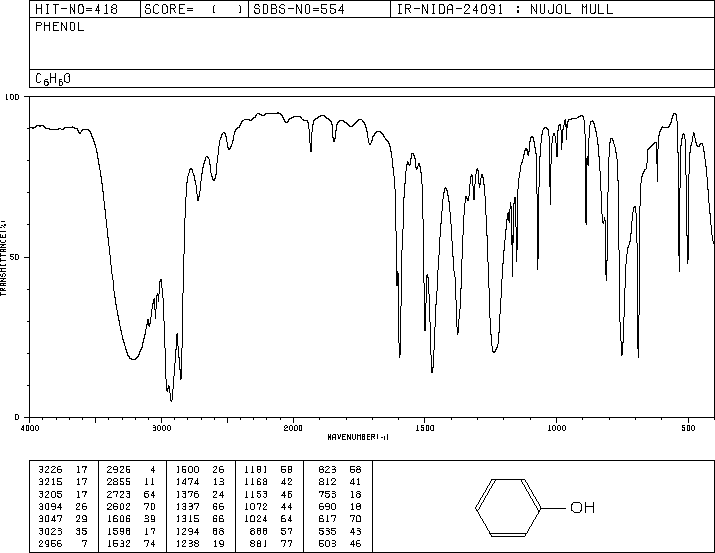Select peak value 2723 in the table

coord(119,494)
